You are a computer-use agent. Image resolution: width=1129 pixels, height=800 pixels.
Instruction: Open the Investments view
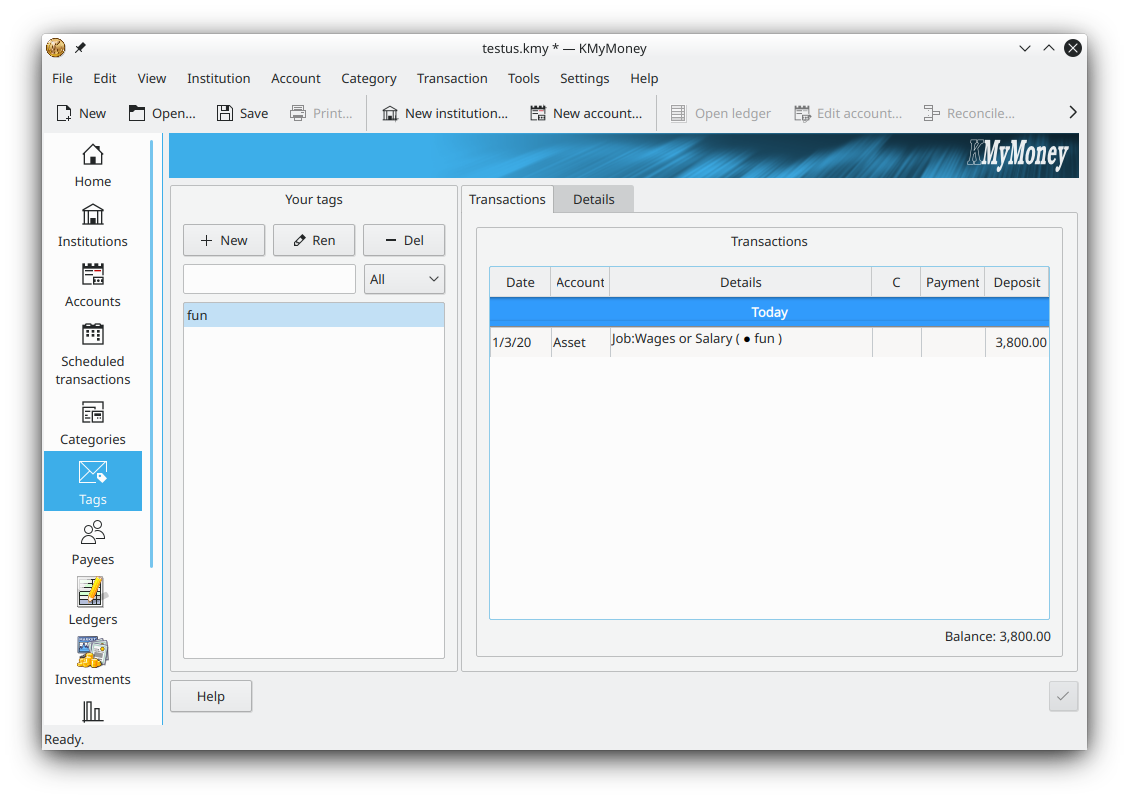(92, 663)
